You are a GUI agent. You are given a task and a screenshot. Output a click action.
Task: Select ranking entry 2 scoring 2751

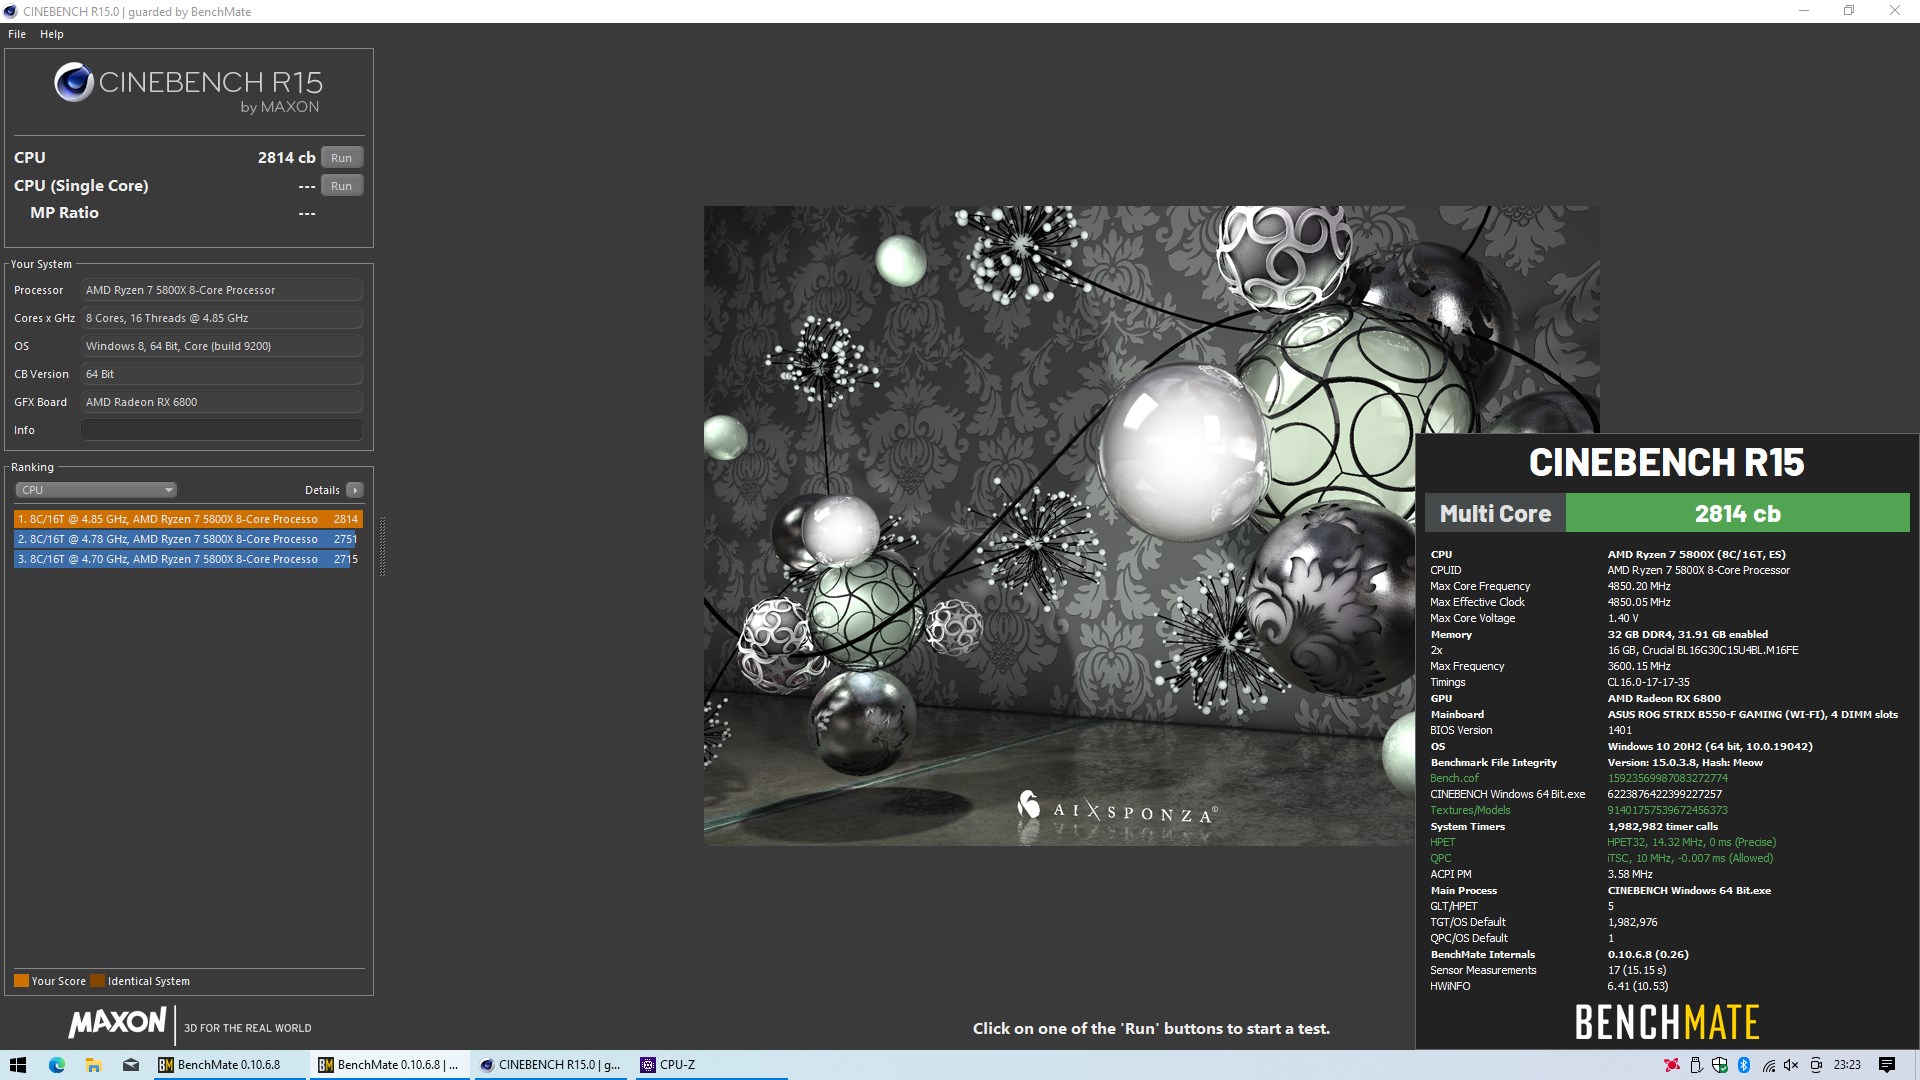188,539
